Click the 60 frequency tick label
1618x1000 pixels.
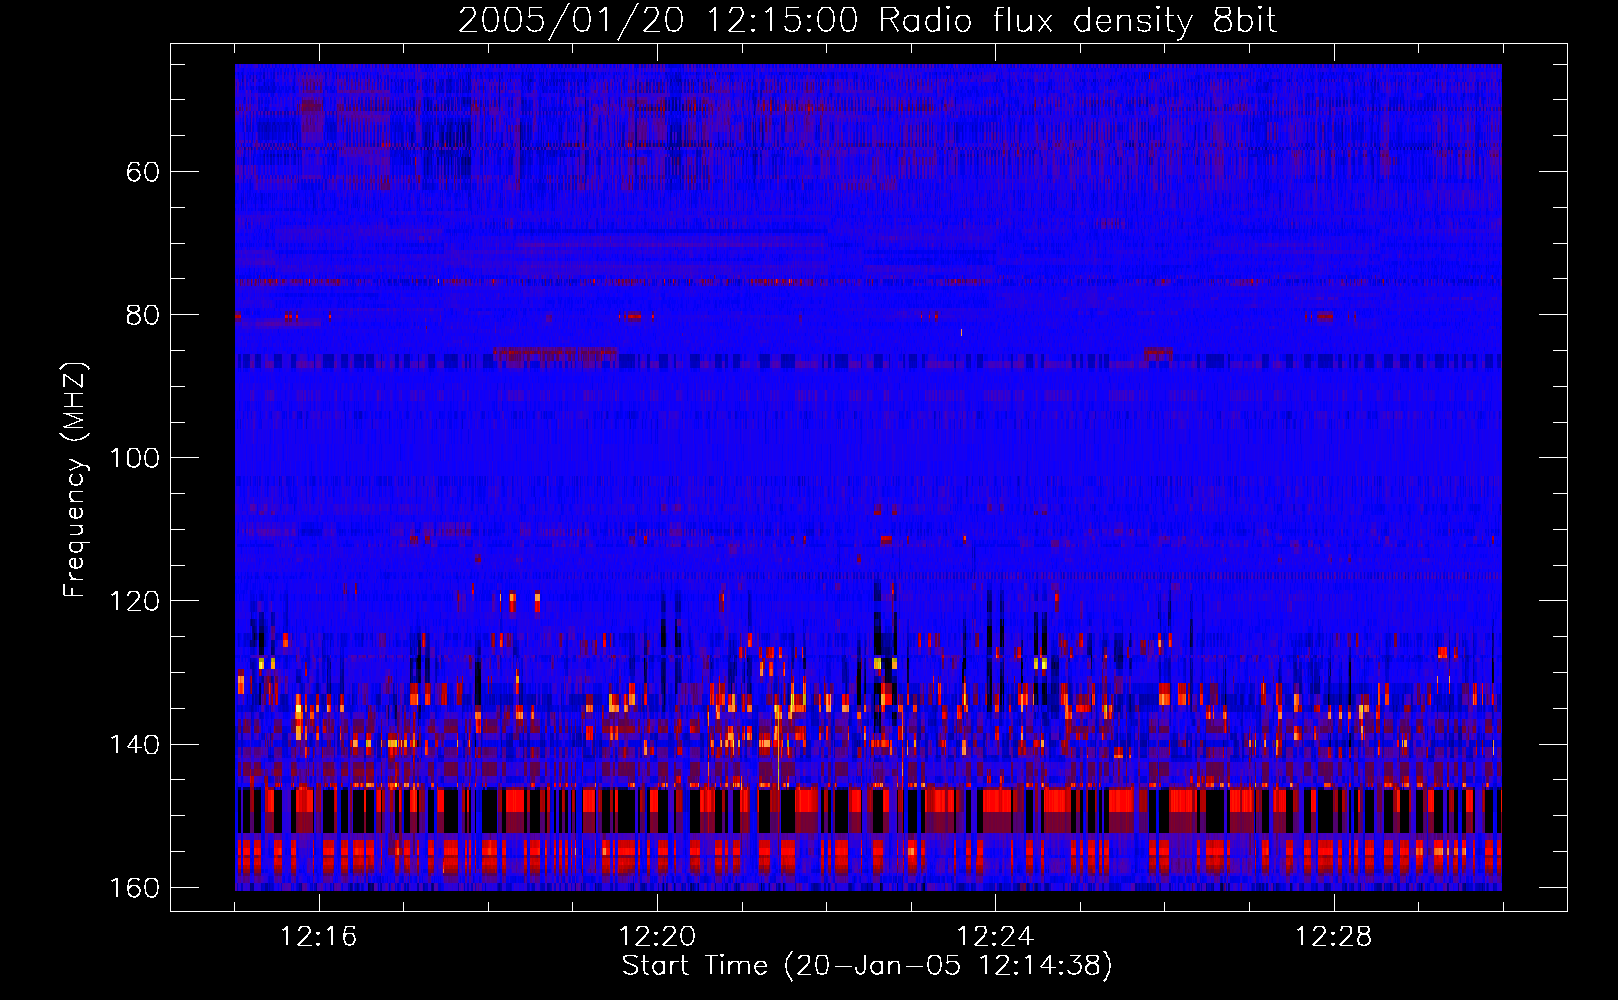pos(143,172)
